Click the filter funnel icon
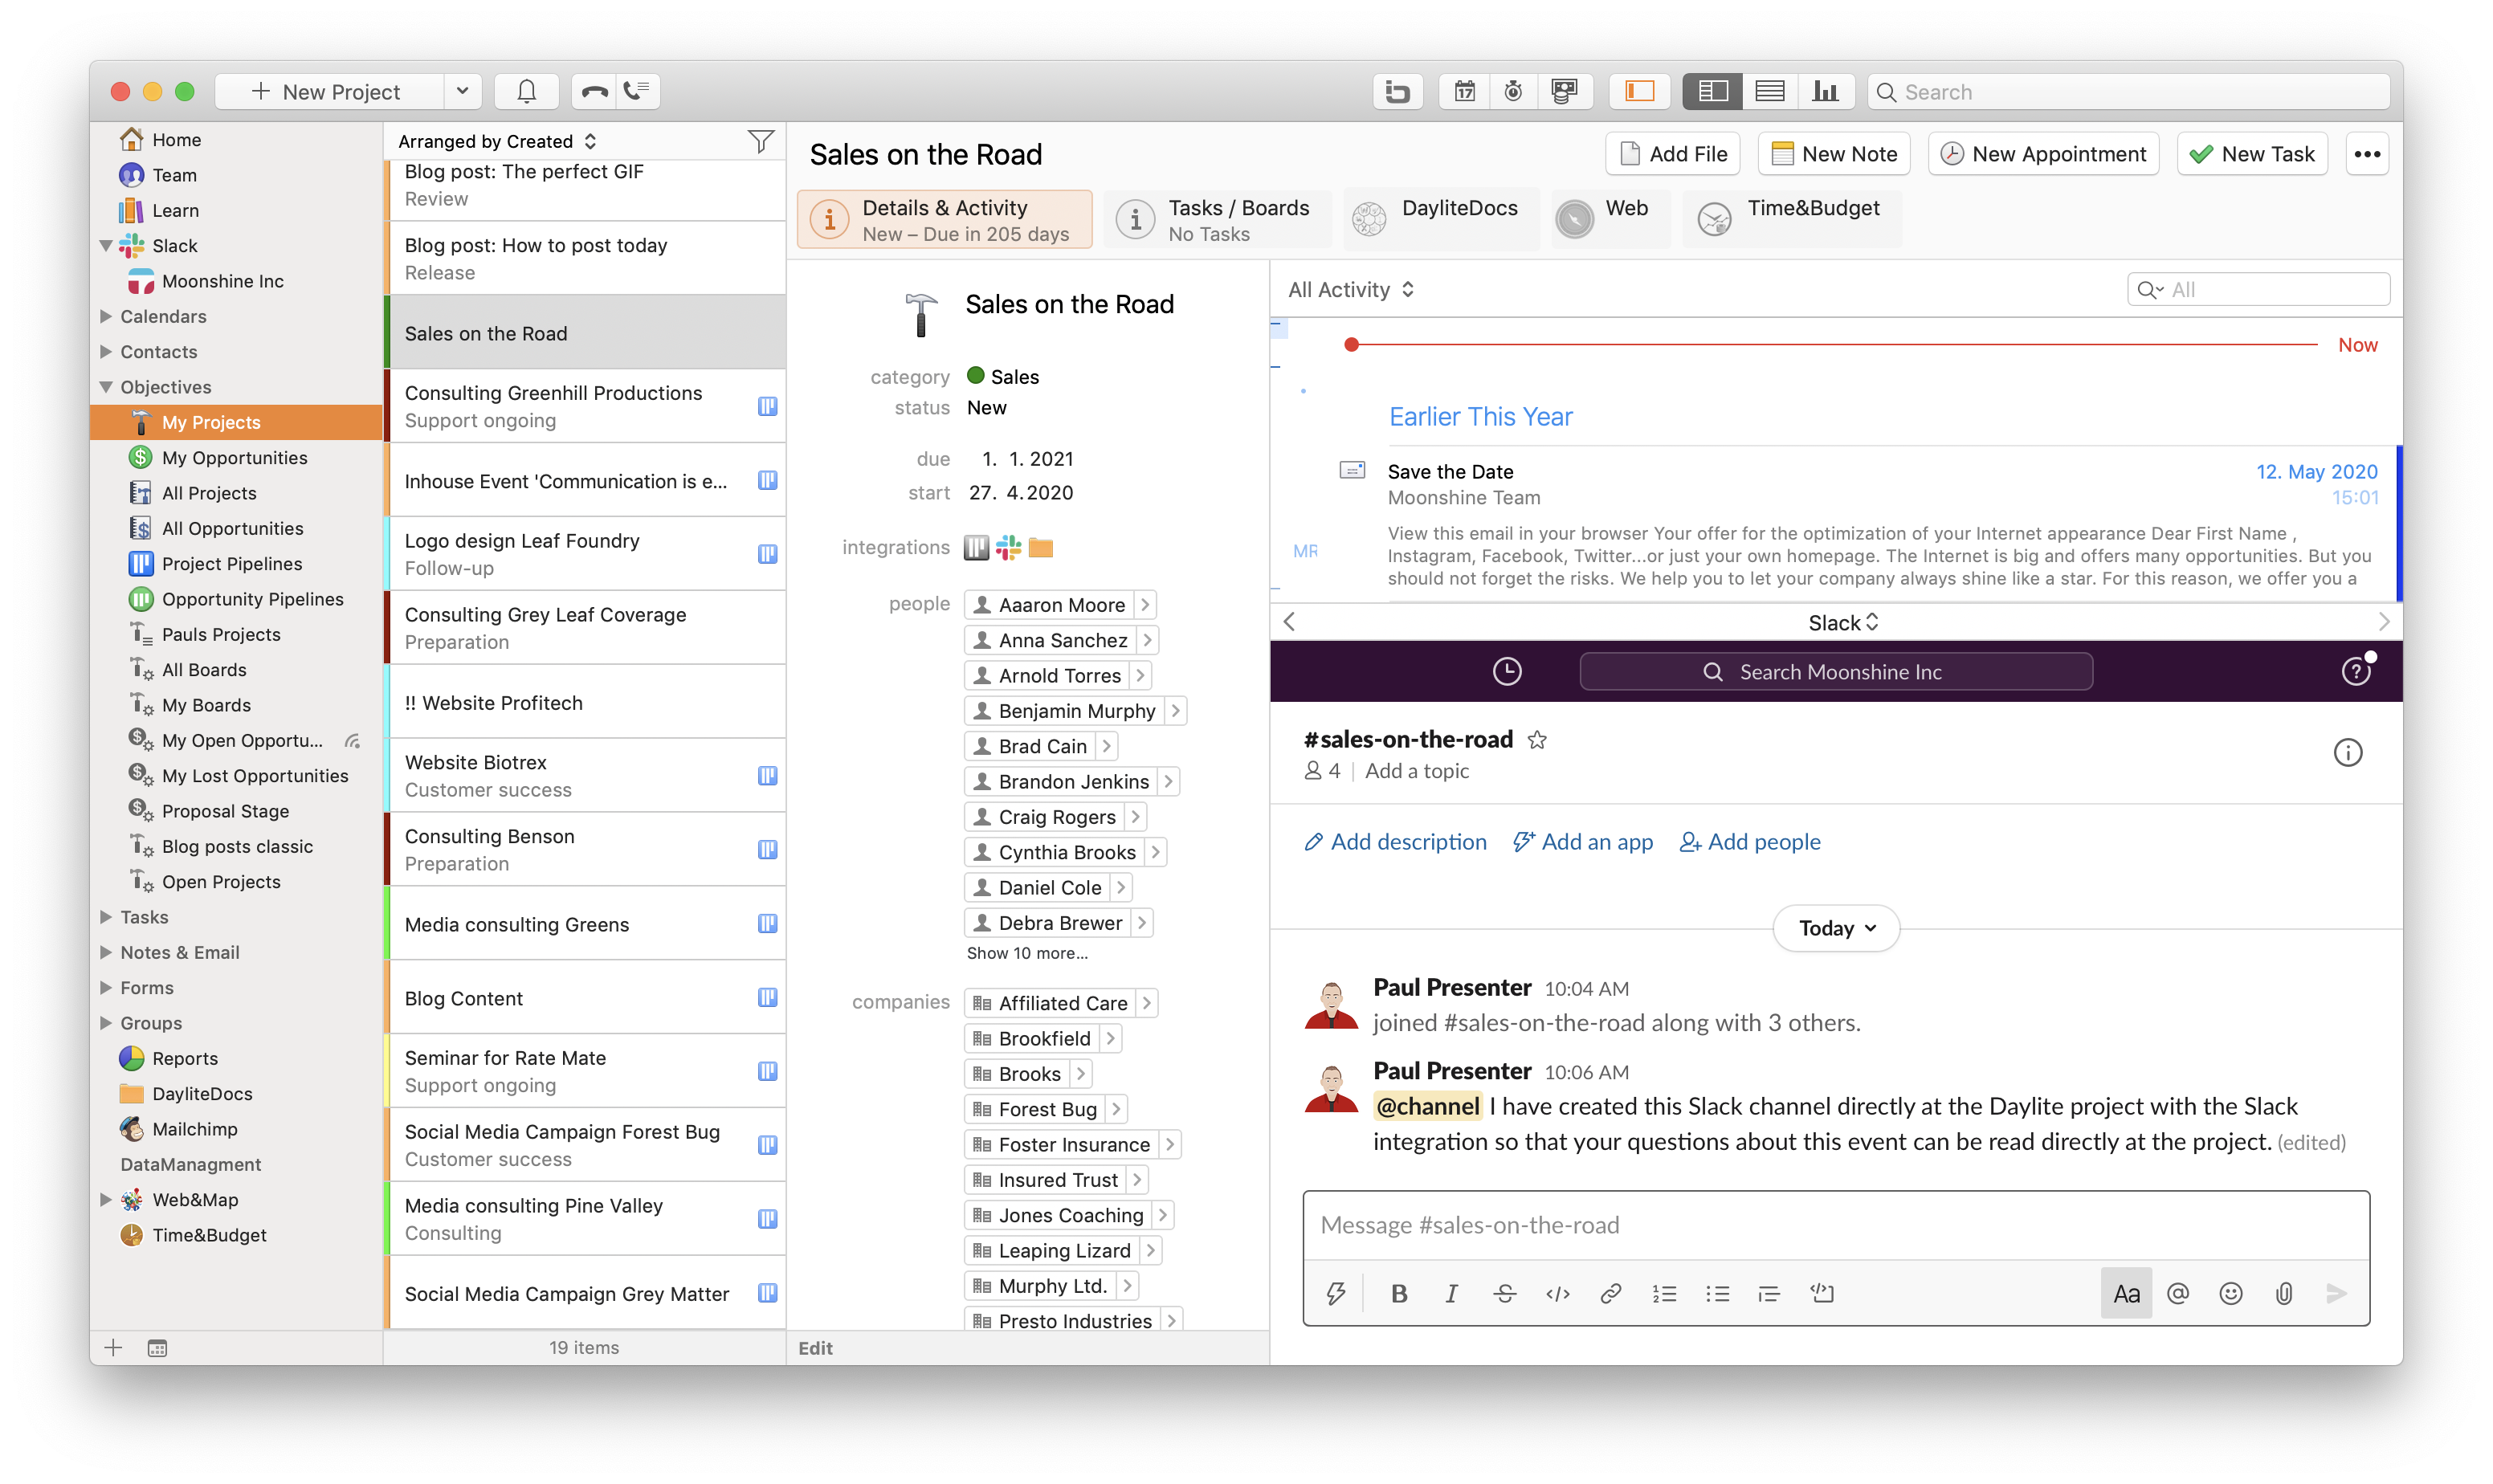The width and height of the screenshot is (2493, 1484). pos(761,141)
